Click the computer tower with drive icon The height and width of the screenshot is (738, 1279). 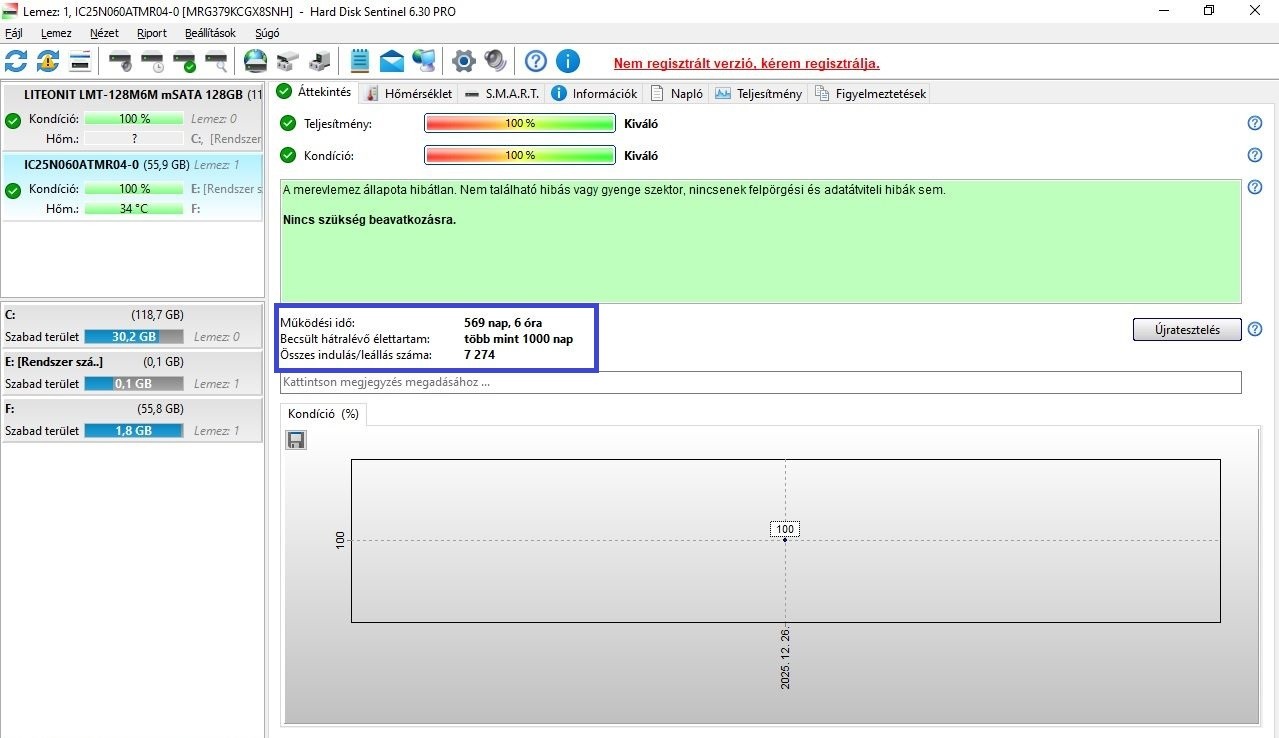(x=320, y=61)
